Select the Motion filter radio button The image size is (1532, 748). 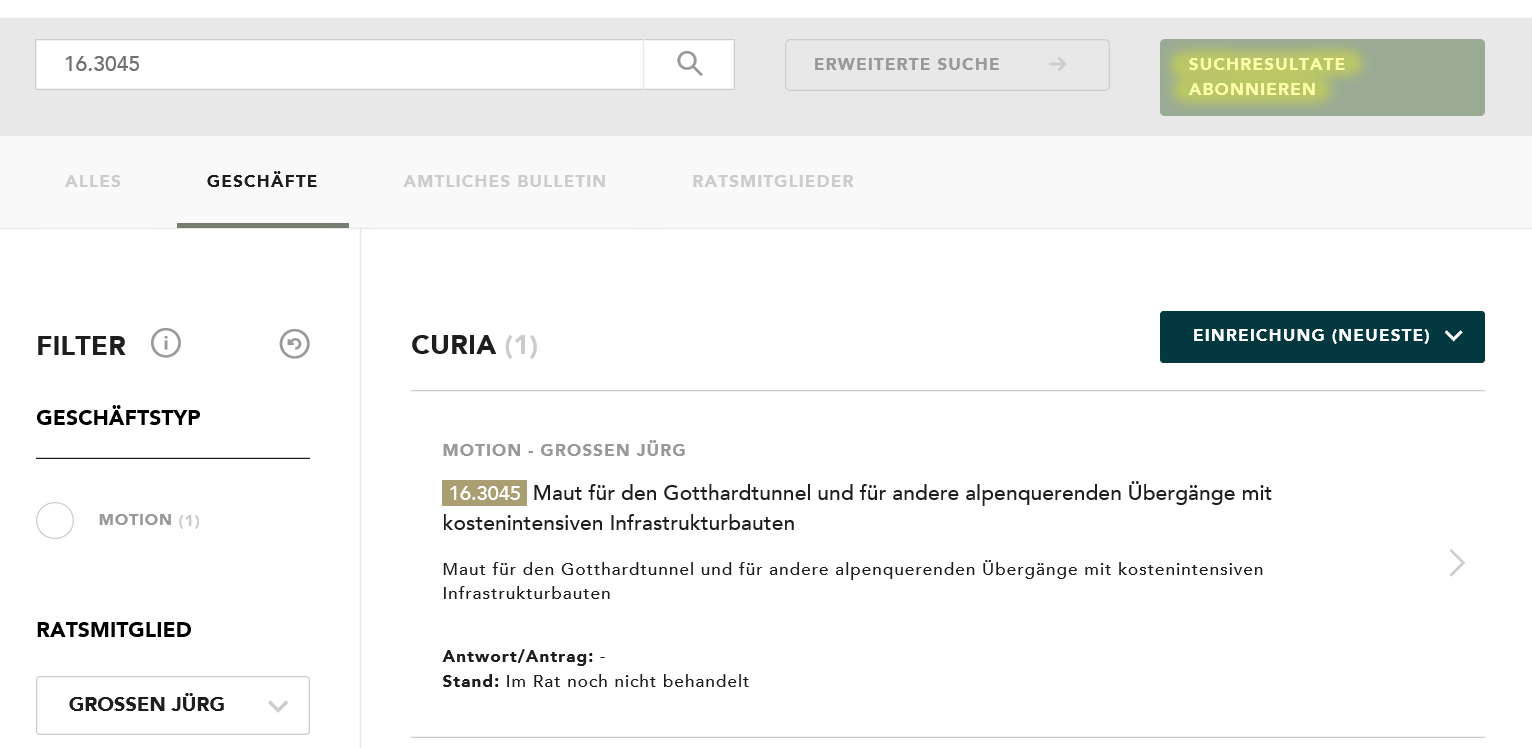55,520
